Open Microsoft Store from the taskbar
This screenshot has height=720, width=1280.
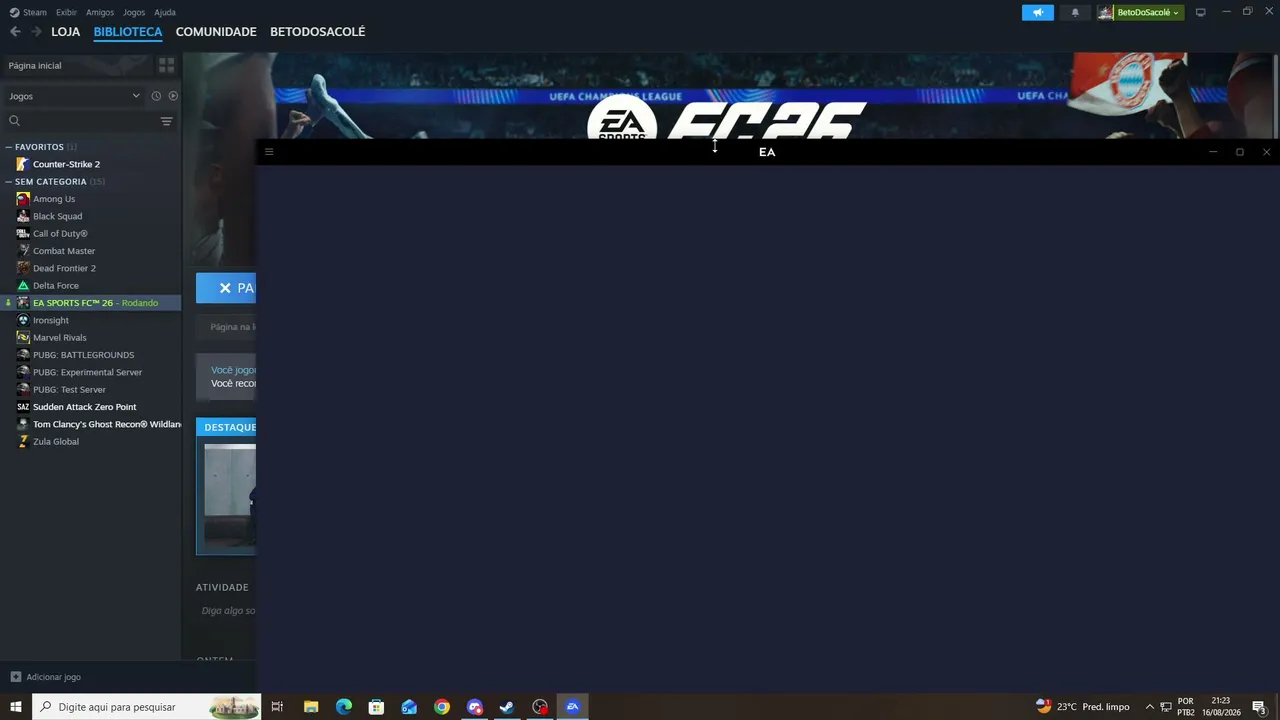tap(376, 707)
